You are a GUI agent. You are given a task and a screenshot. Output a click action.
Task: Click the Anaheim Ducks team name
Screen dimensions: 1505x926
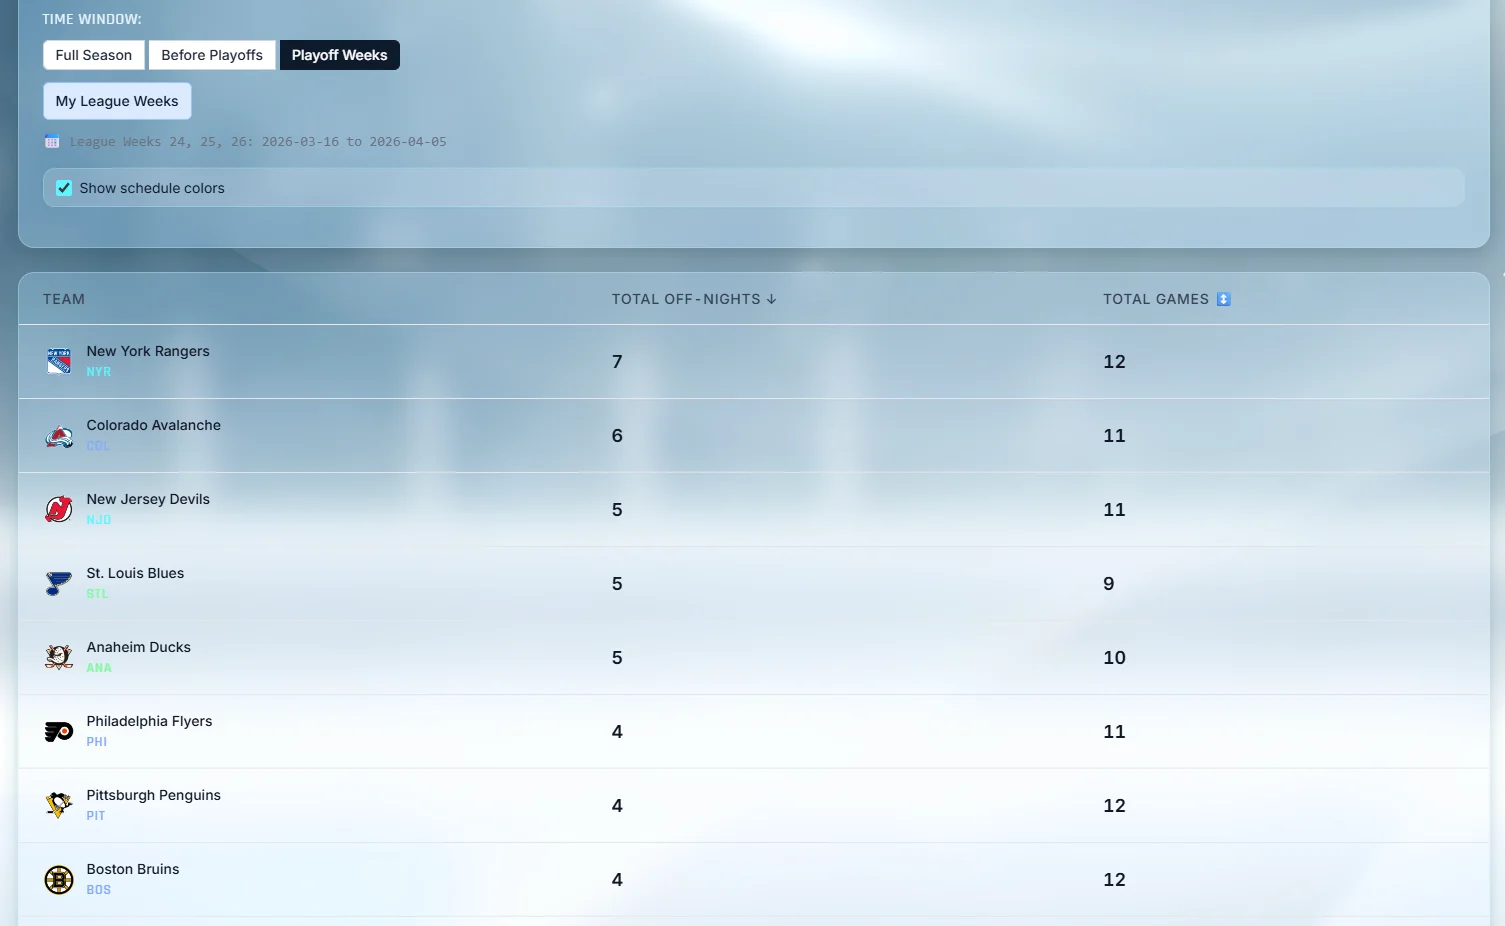pyautogui.click(x=139, y=647)
